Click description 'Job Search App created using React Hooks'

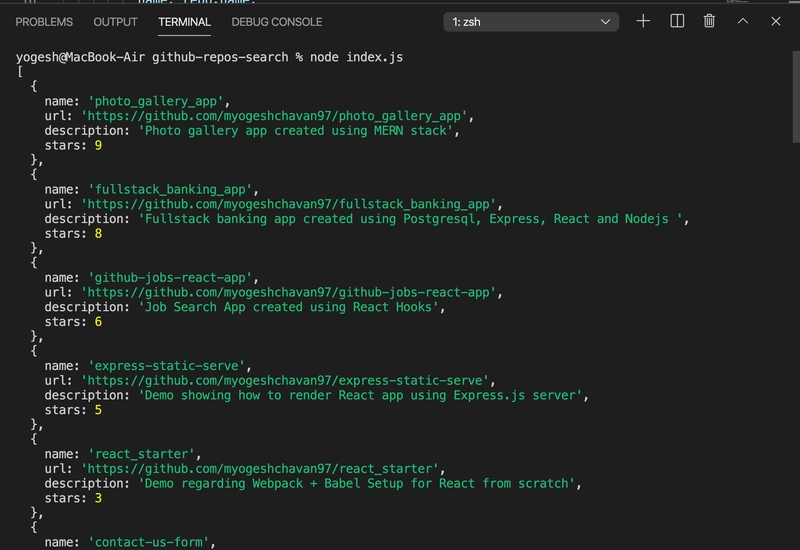288,308
